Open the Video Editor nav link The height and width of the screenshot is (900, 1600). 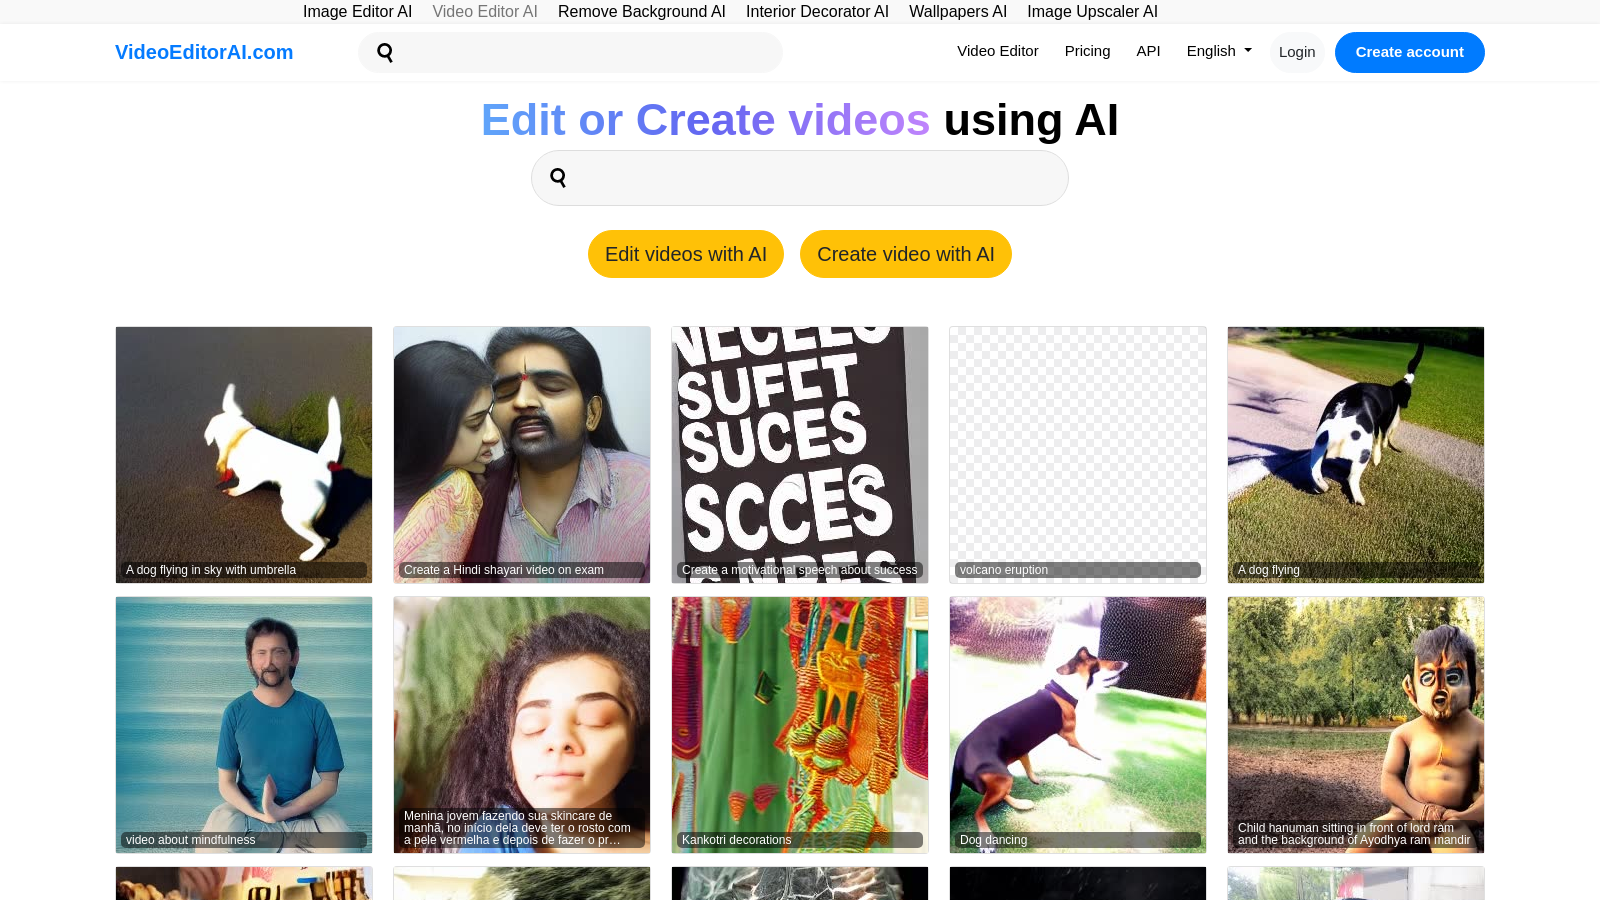(x=998, y=51)
